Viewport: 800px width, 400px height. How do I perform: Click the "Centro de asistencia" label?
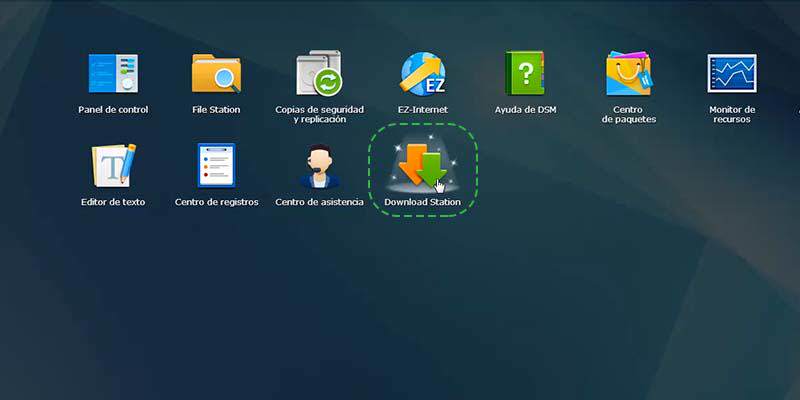pos(319,202)
